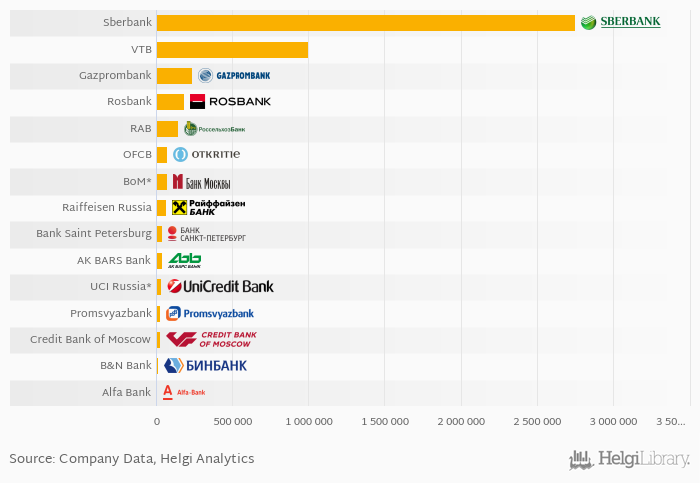
Task: Click the Bank Saint Petersburg axis label
Action: pos(94,233)
